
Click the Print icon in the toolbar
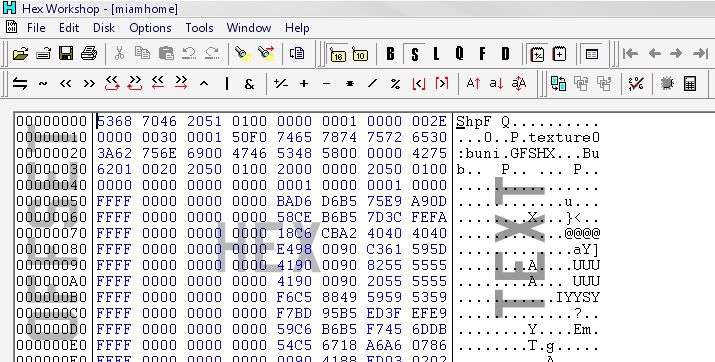89,54
